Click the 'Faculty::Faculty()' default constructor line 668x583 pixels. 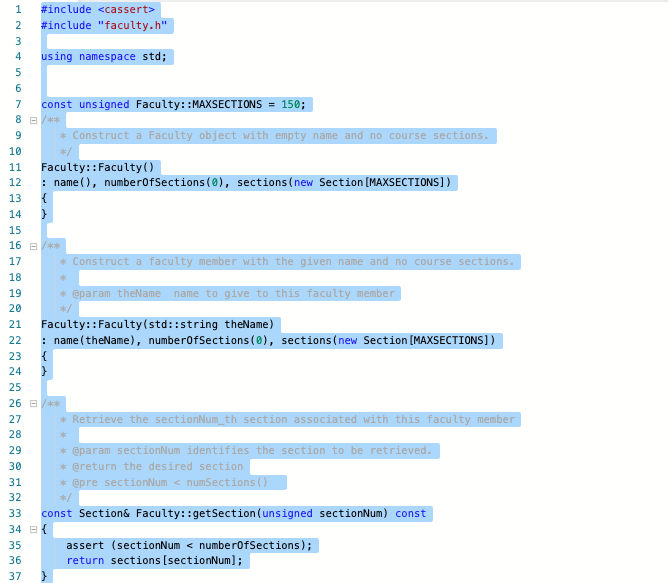click(x=98, y=167)
